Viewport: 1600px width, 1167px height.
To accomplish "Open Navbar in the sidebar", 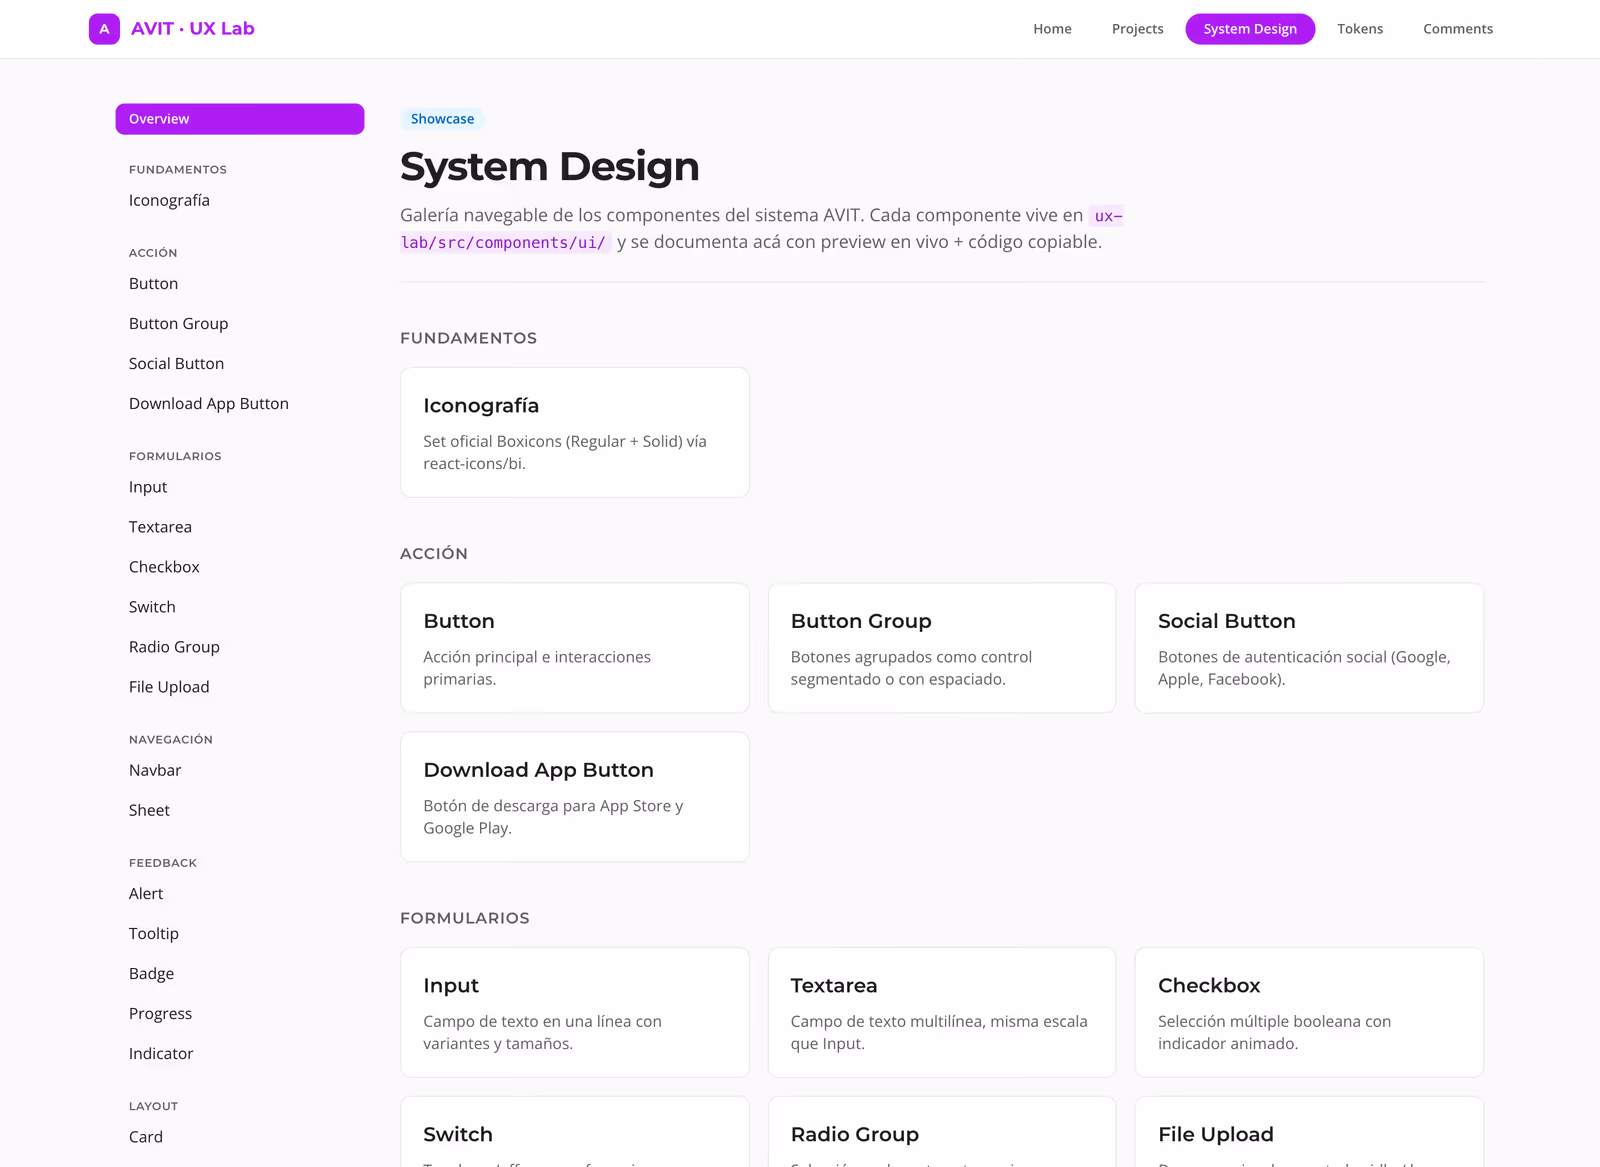I will [240, 770].
